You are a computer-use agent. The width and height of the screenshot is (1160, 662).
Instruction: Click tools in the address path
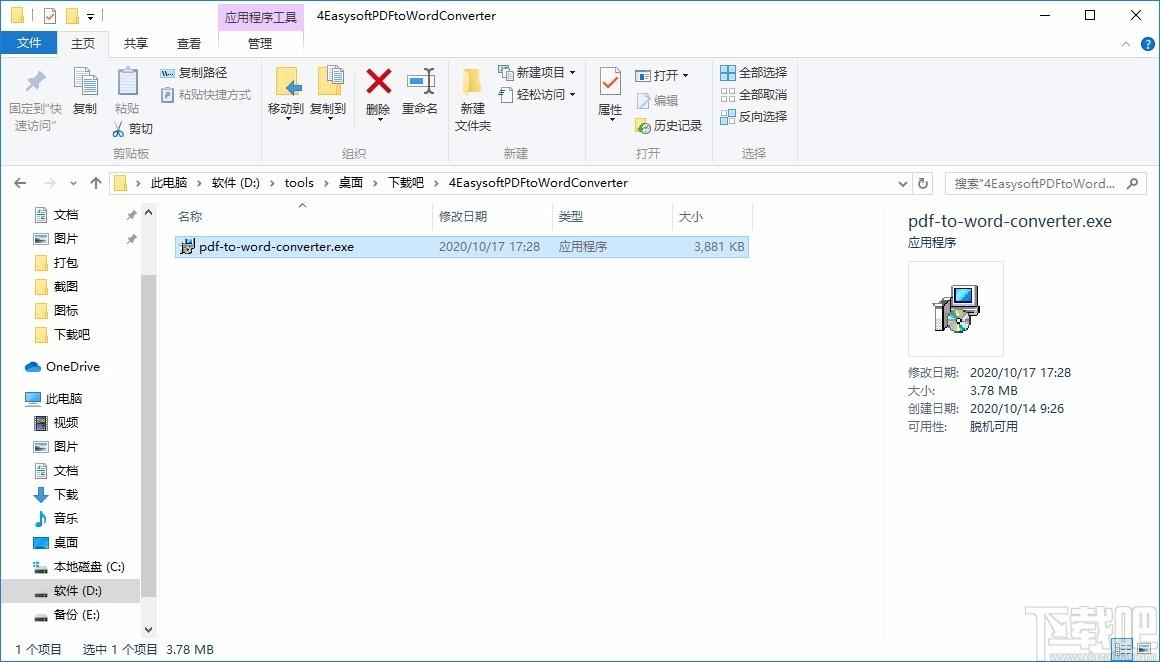pos(299,183)
